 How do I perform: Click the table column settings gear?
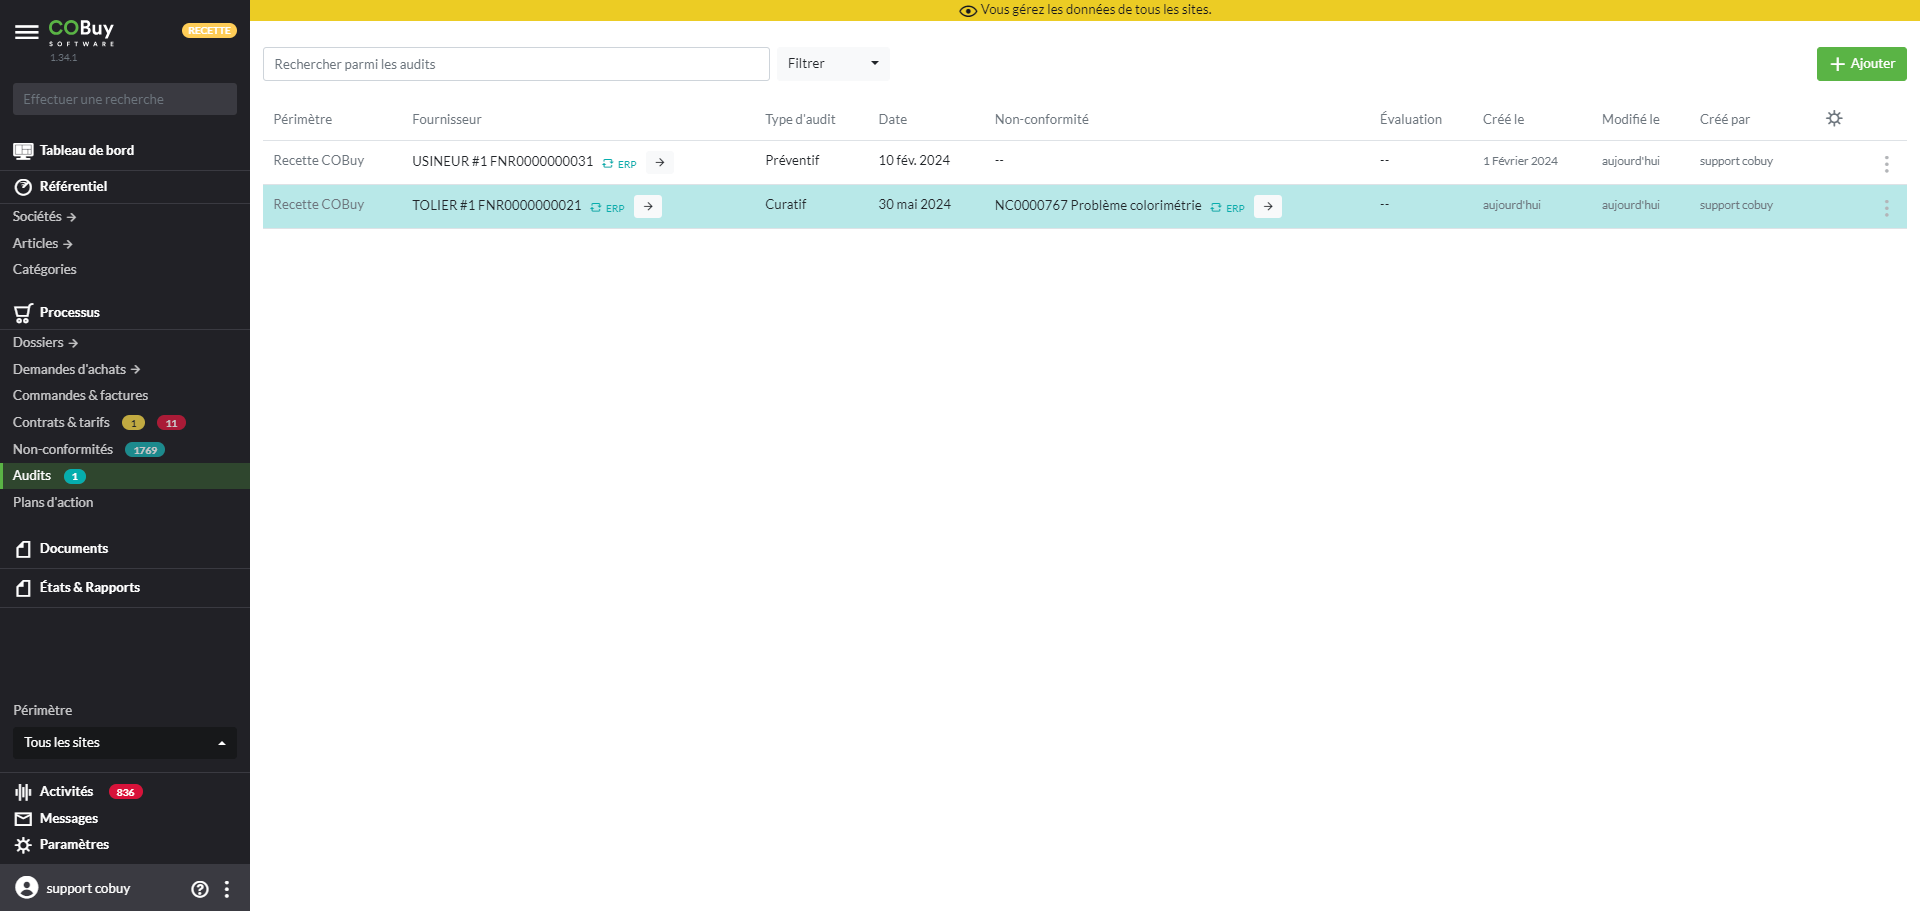(1834, 118)
